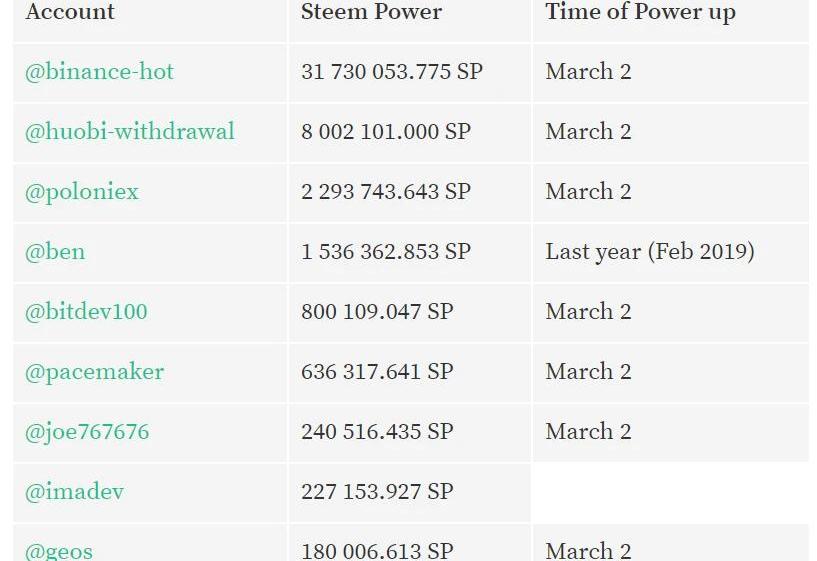Visit the @poloniex profile link

point(81,192)
